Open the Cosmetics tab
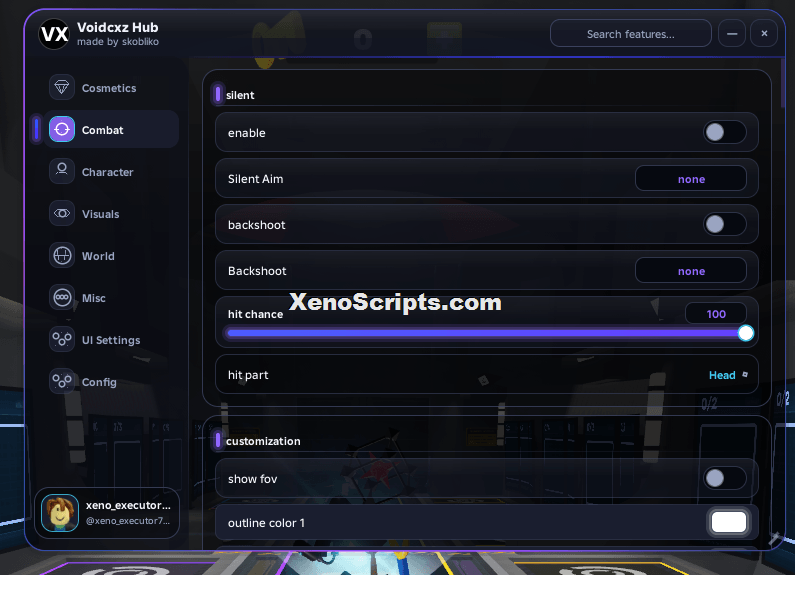The height and width of the screenshot is (605, 795). 111,88
